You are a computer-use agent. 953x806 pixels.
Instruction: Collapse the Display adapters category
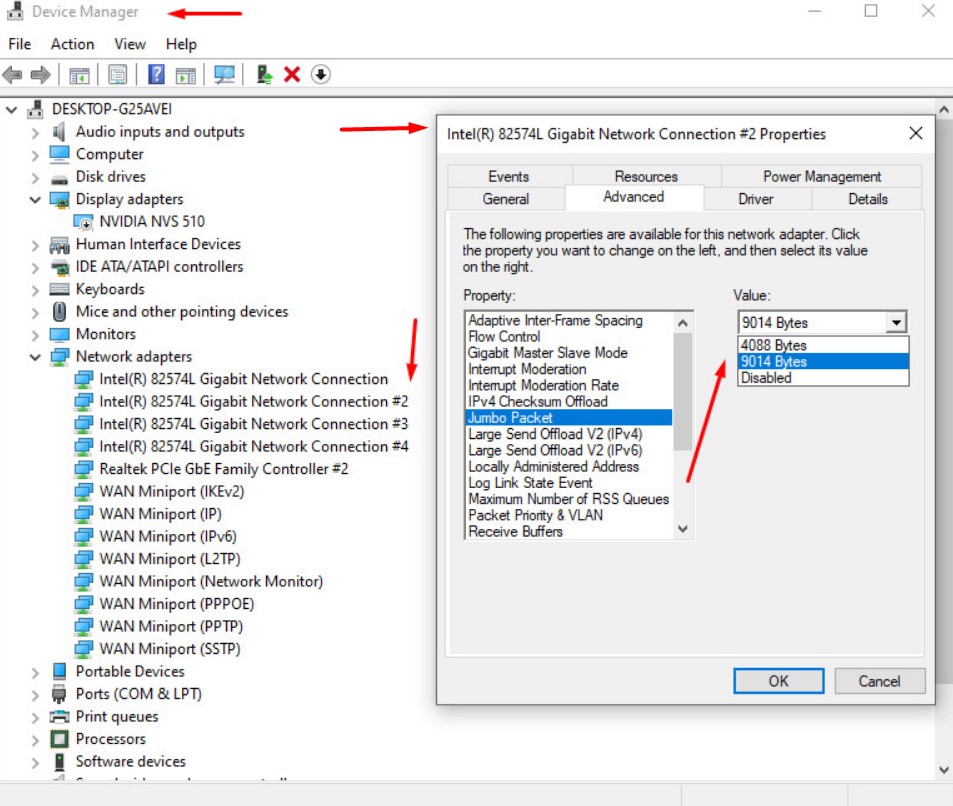click(x=35, y=199)
